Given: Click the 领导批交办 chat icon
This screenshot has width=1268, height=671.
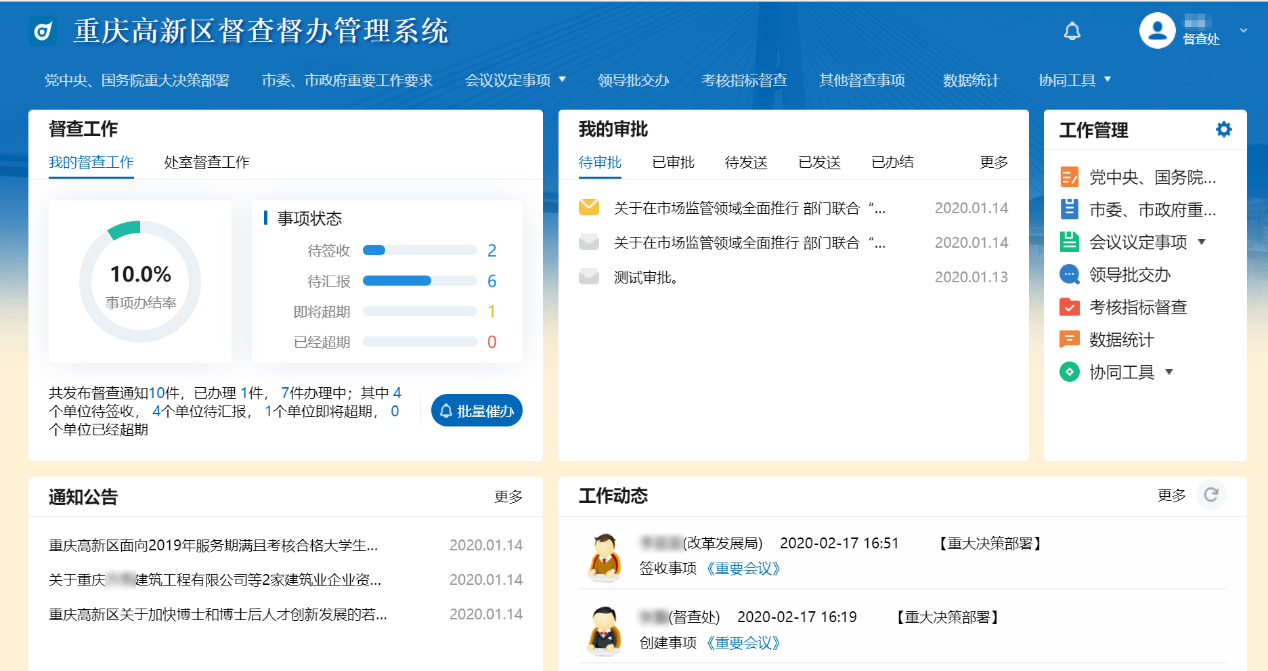Looking at the screenshot, I should [1069, 274].
